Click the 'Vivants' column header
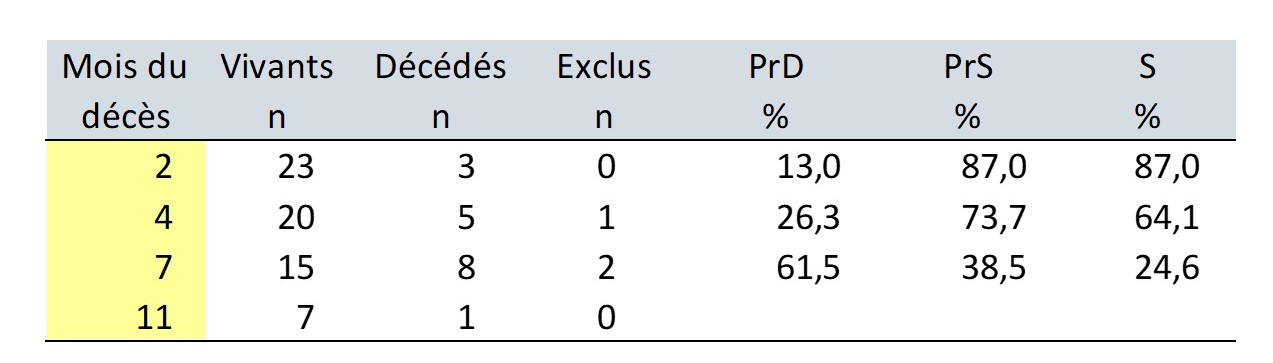The image size is (1273, 363). tap(277, 92)
